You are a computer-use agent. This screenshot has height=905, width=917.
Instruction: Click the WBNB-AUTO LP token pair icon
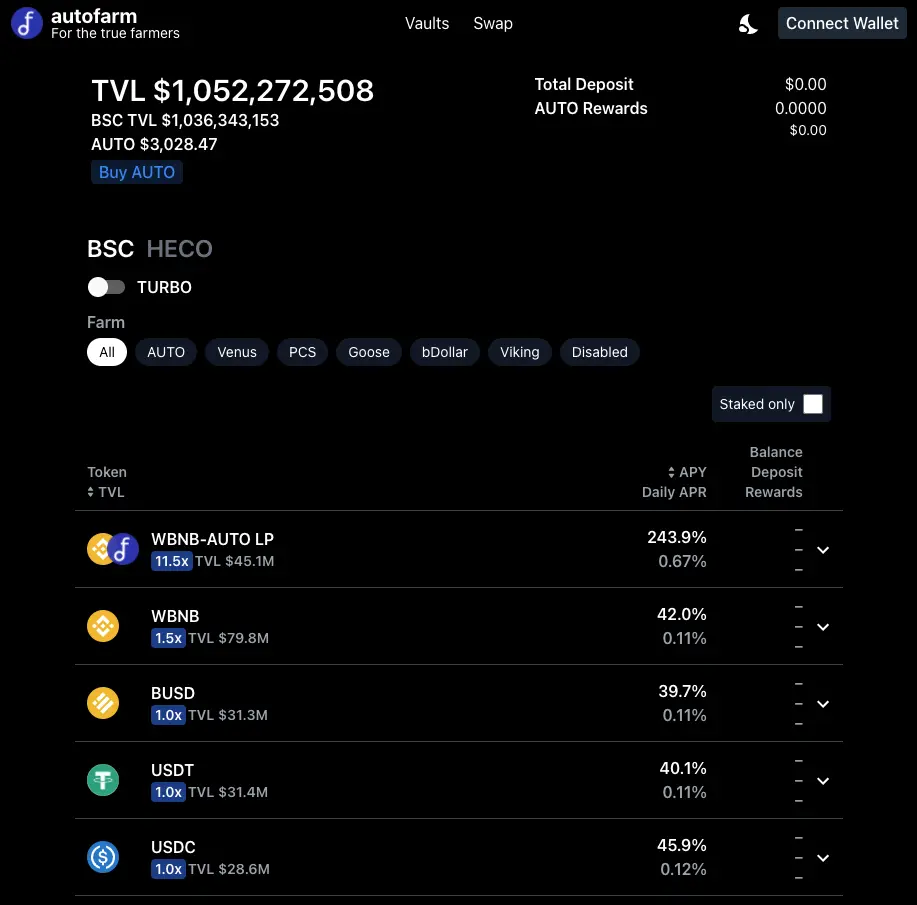[x=113, y=549]
